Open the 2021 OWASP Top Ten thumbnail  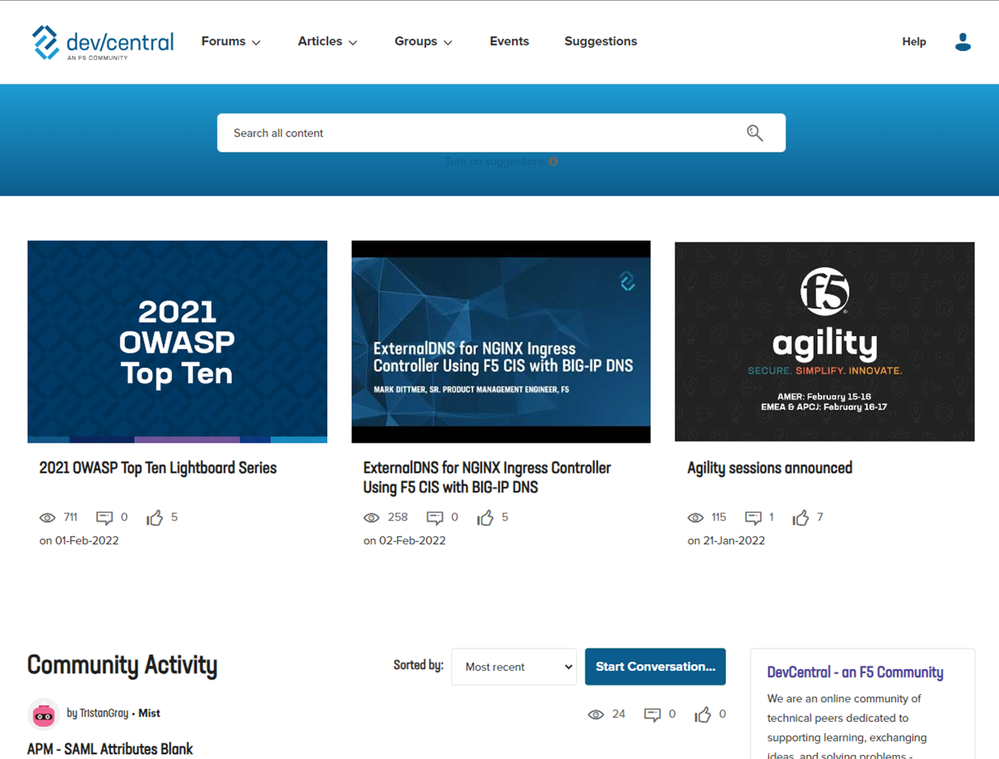pos(177,342)
